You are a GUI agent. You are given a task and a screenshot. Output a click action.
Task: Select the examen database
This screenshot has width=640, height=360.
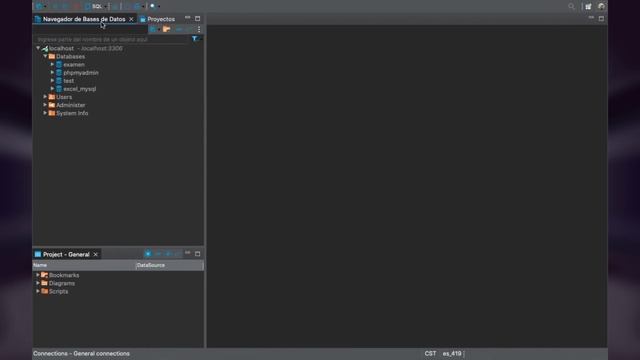(74, 64)
